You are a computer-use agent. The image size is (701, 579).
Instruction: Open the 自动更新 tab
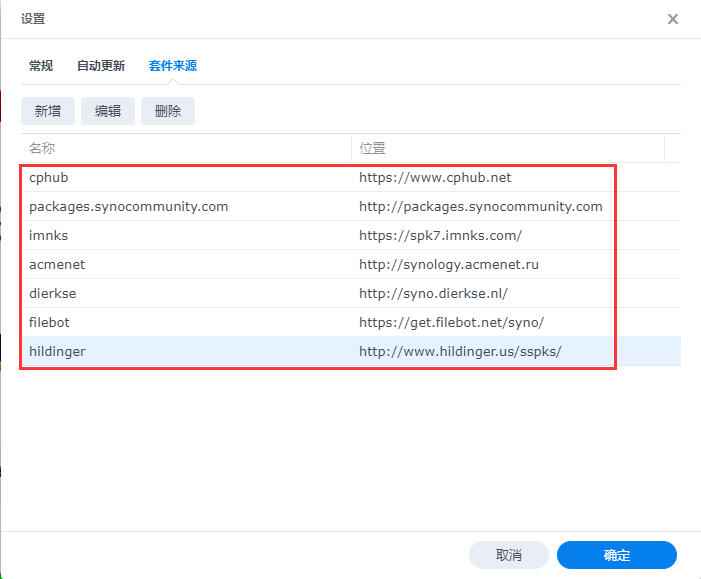pos(101,66)
